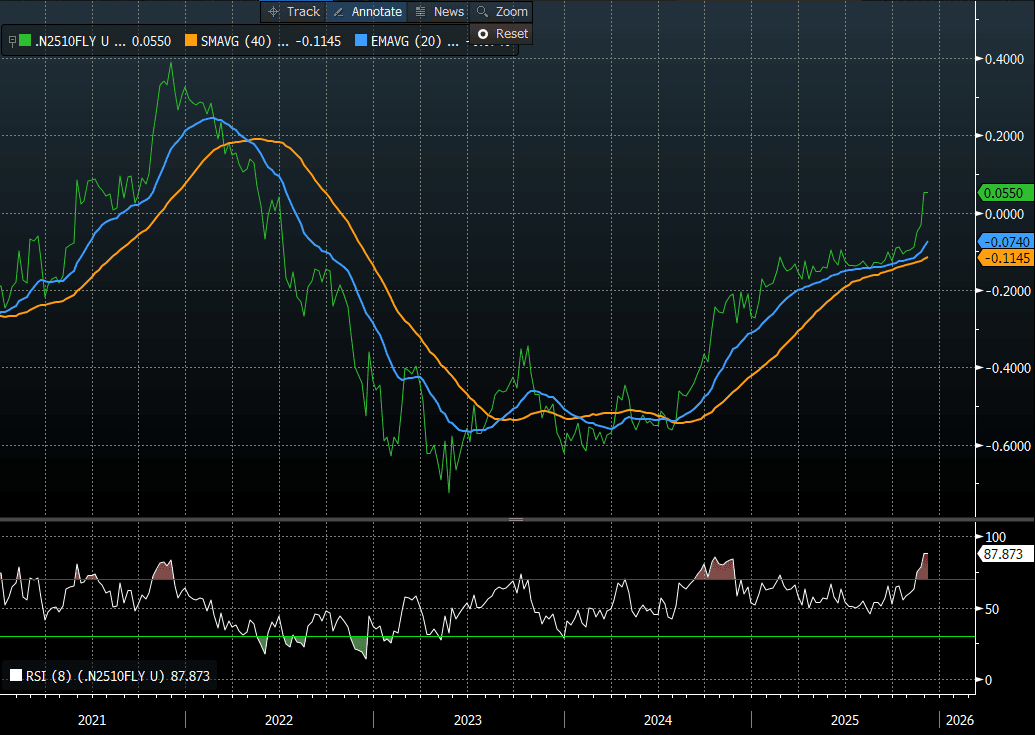The width and height of the screenshot is (1035, 735).
Task: Click the white RSI (8) legend swatch
Action: pos(15,675)
